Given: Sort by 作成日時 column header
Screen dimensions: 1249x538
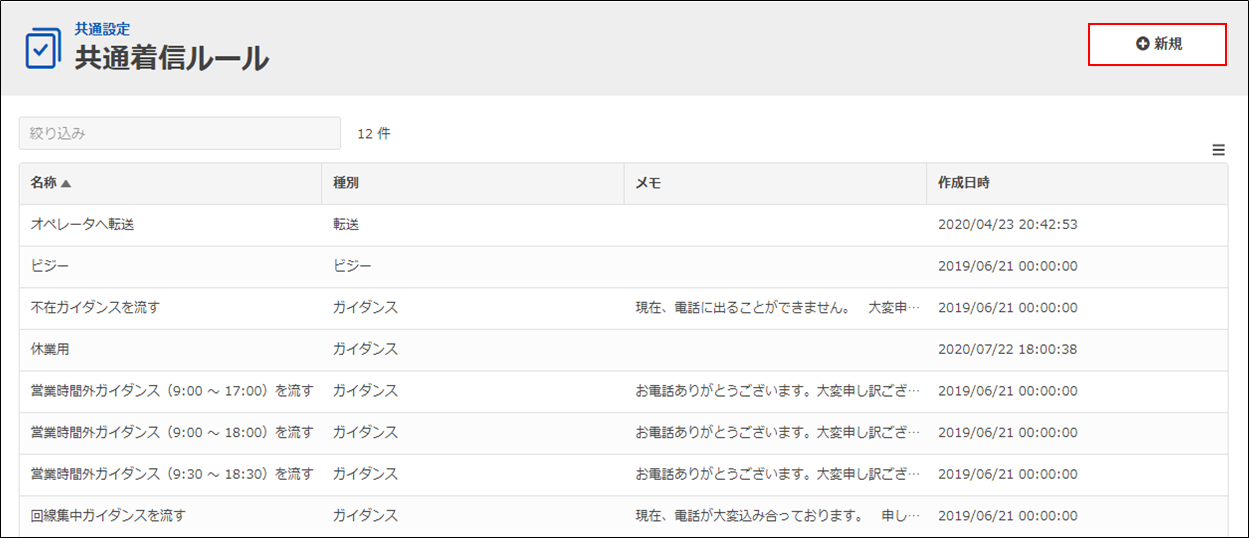Looking at the screenshot, I should coord(963,183).
